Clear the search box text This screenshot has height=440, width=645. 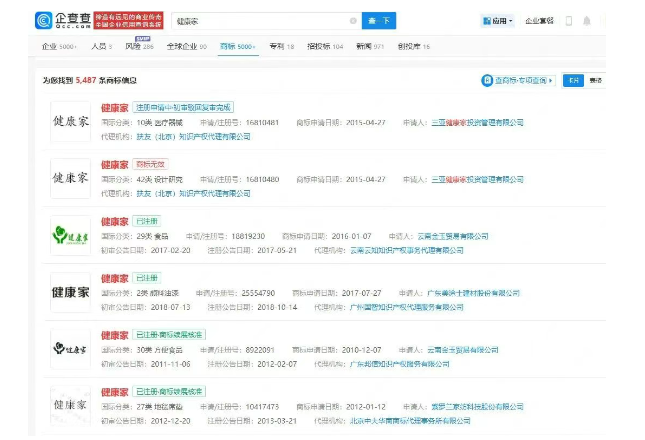tap(353, 21)
